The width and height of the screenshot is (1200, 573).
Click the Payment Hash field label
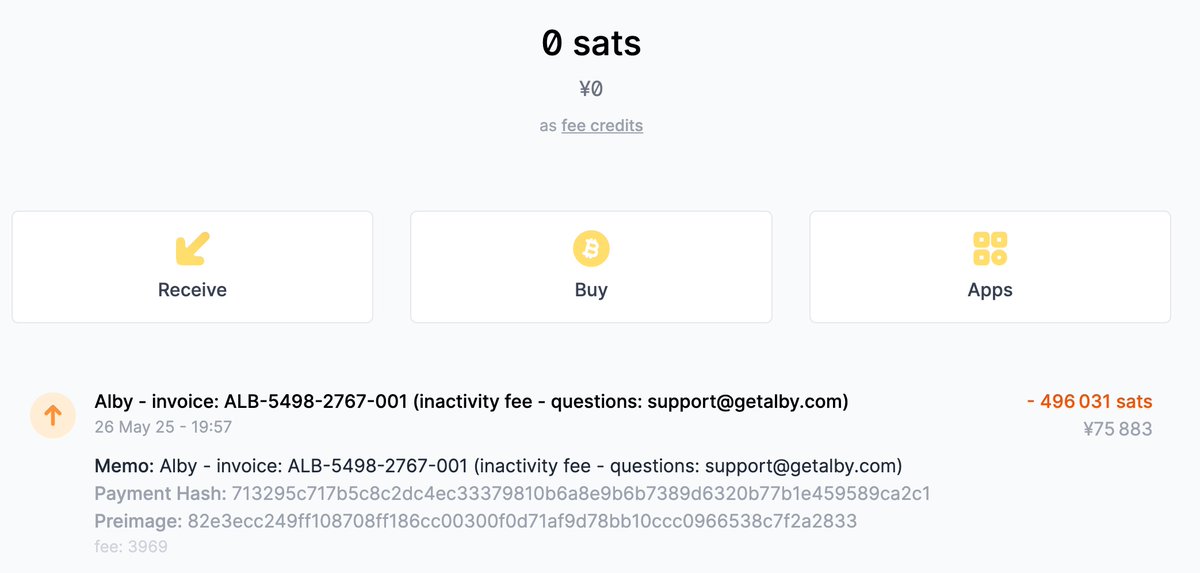pos(160,494)
